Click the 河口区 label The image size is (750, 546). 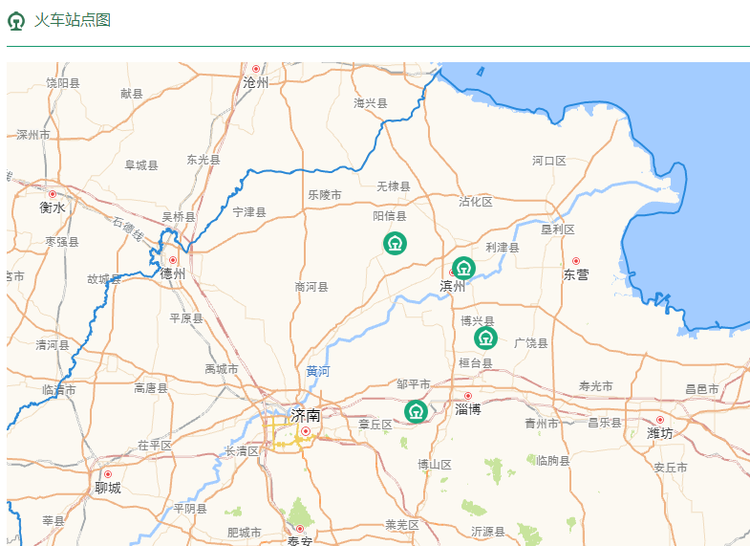point(549,161)
